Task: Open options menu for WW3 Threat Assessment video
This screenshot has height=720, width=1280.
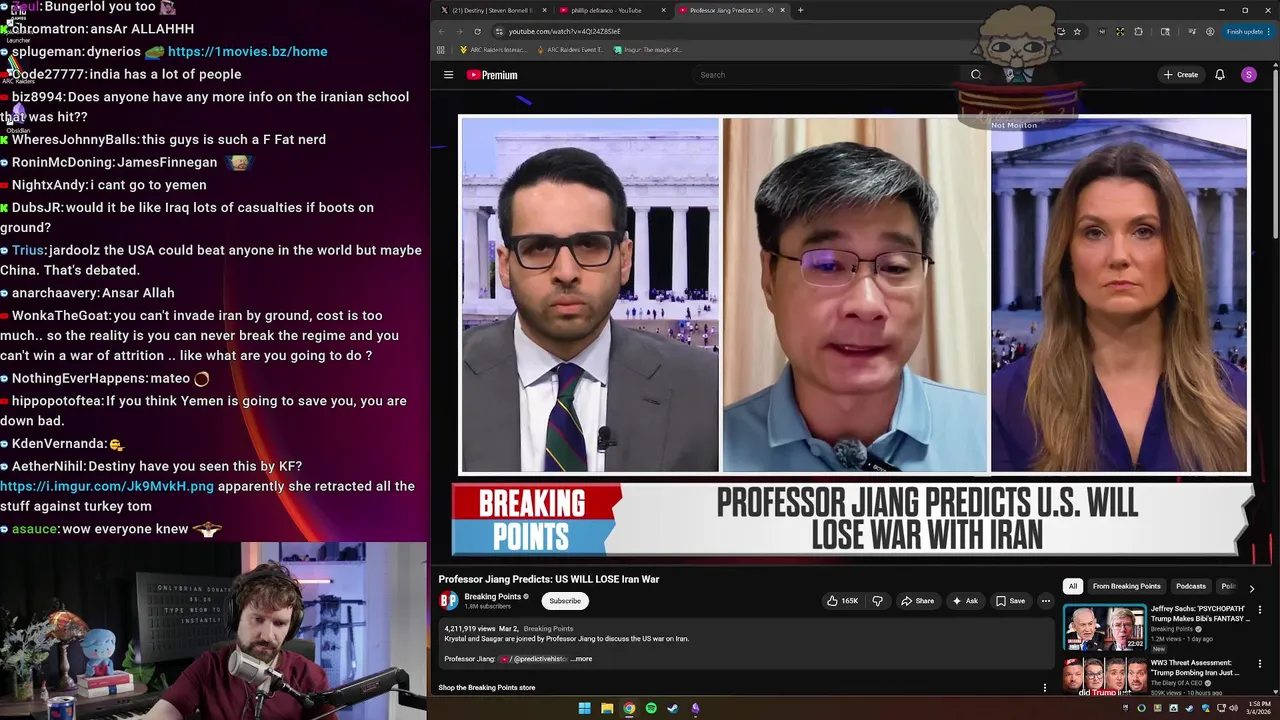Action: [x=1260, y=664]
